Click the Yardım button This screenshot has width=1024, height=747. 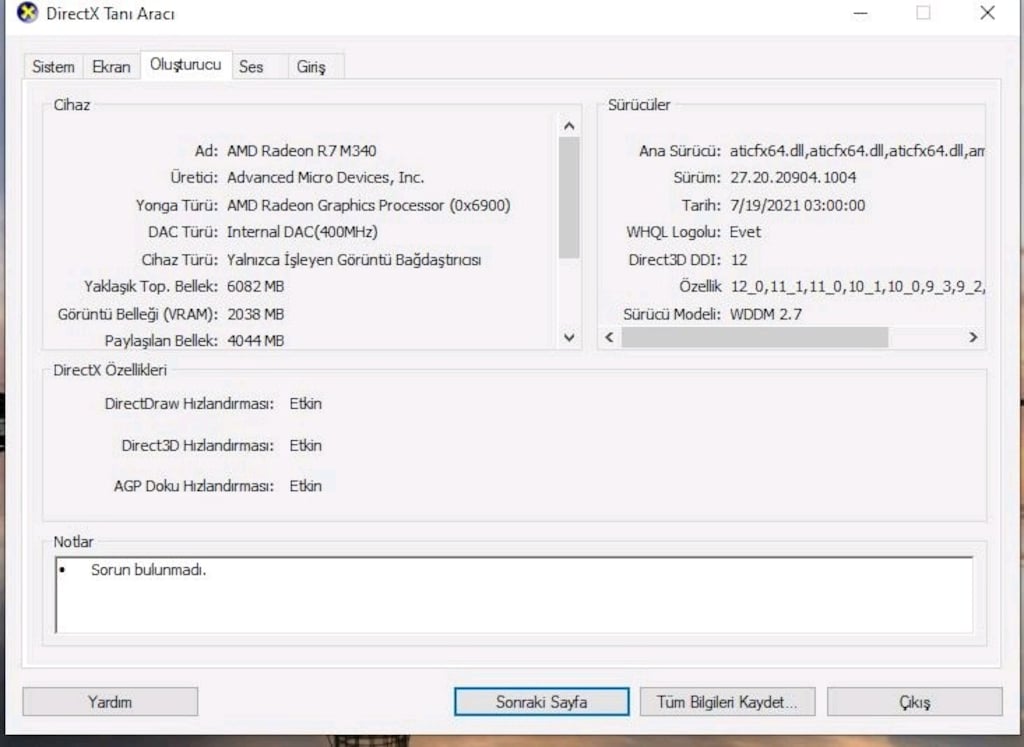110,702
